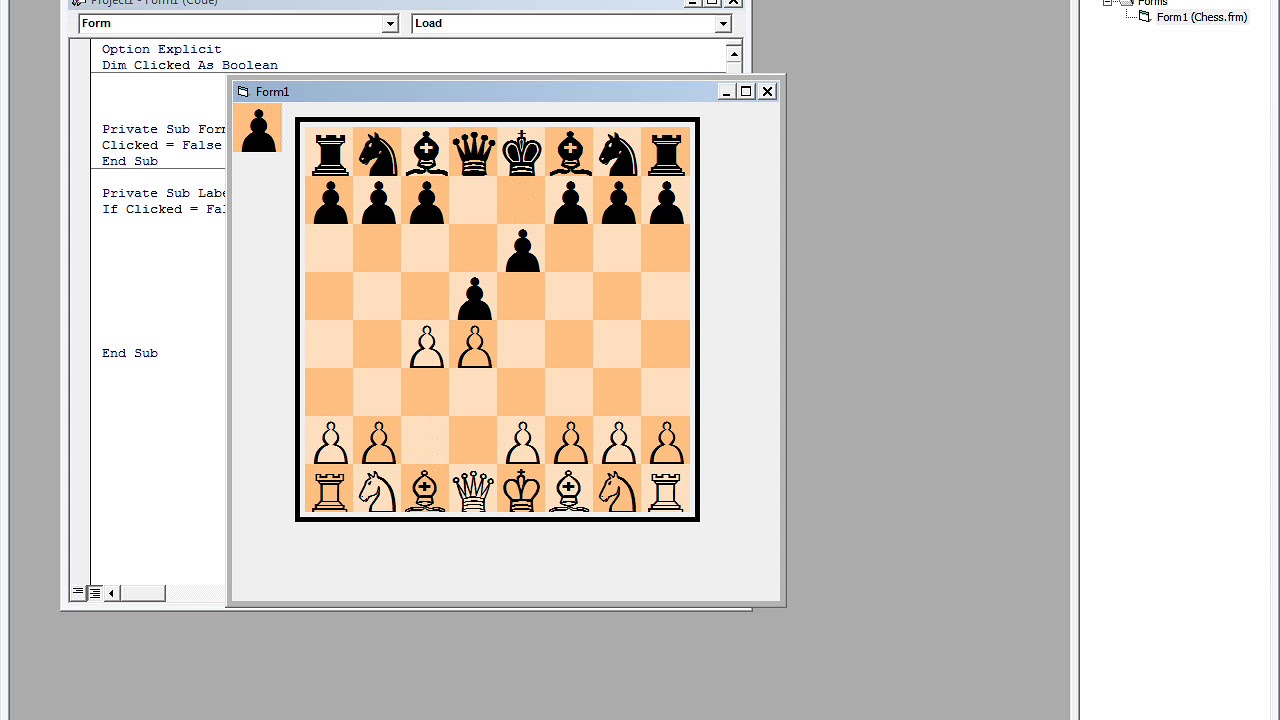Click the white pawn on e2

pyautogui.click(x=521, y=440)
